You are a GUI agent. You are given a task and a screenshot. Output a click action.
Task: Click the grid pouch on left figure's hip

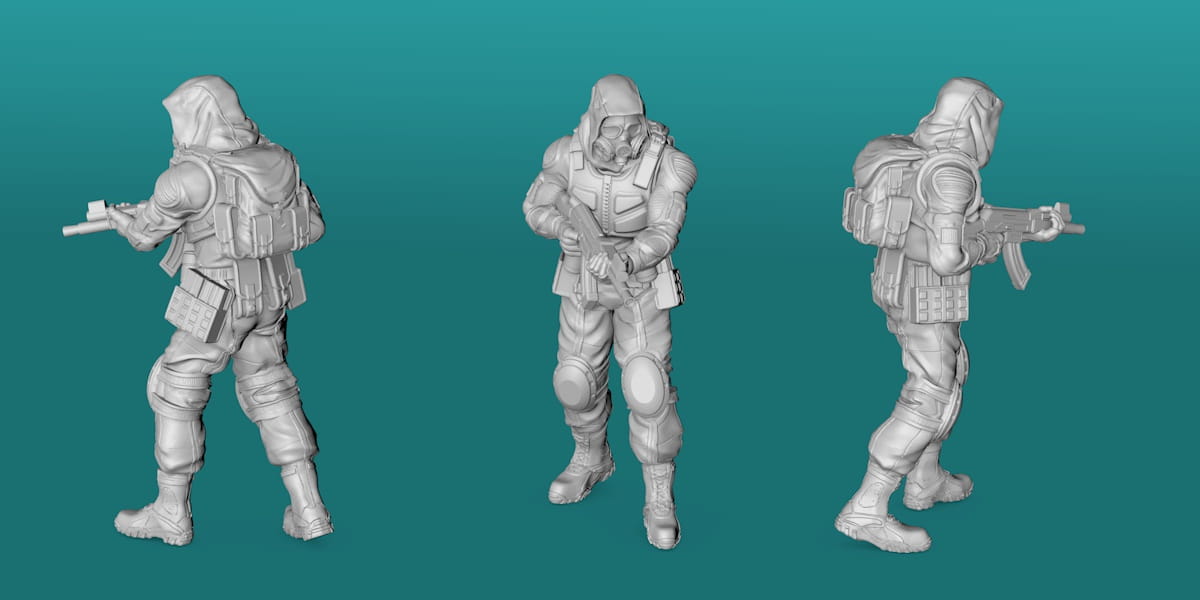[x=198, y=304]
